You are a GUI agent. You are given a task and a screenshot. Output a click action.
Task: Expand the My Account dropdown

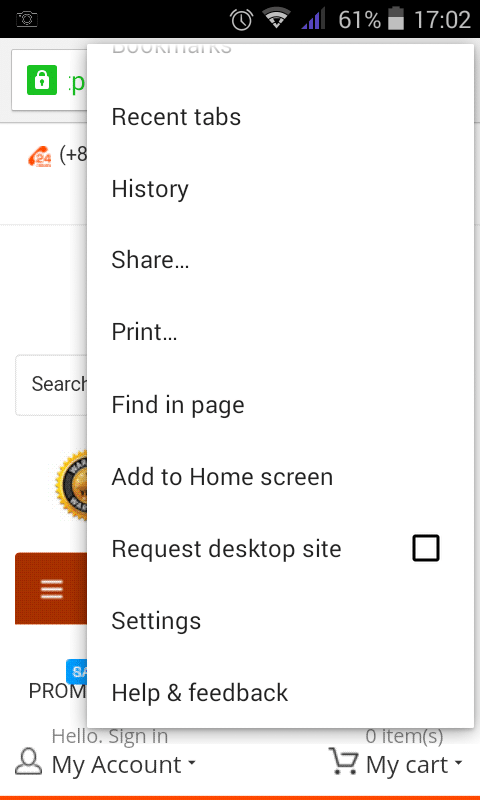(x=124, y=764)
